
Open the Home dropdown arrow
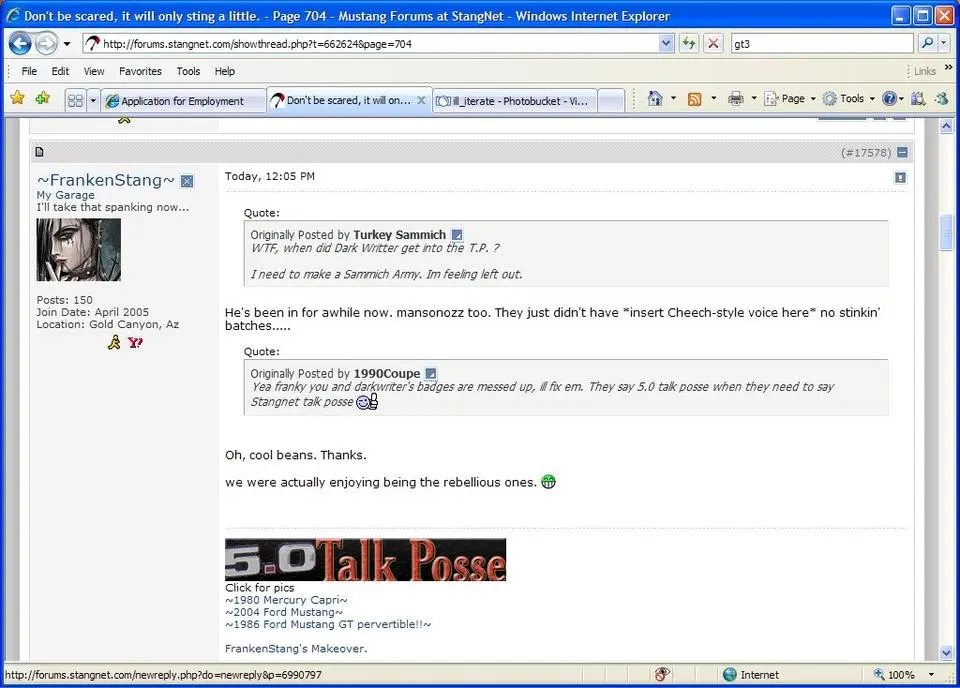673,98
